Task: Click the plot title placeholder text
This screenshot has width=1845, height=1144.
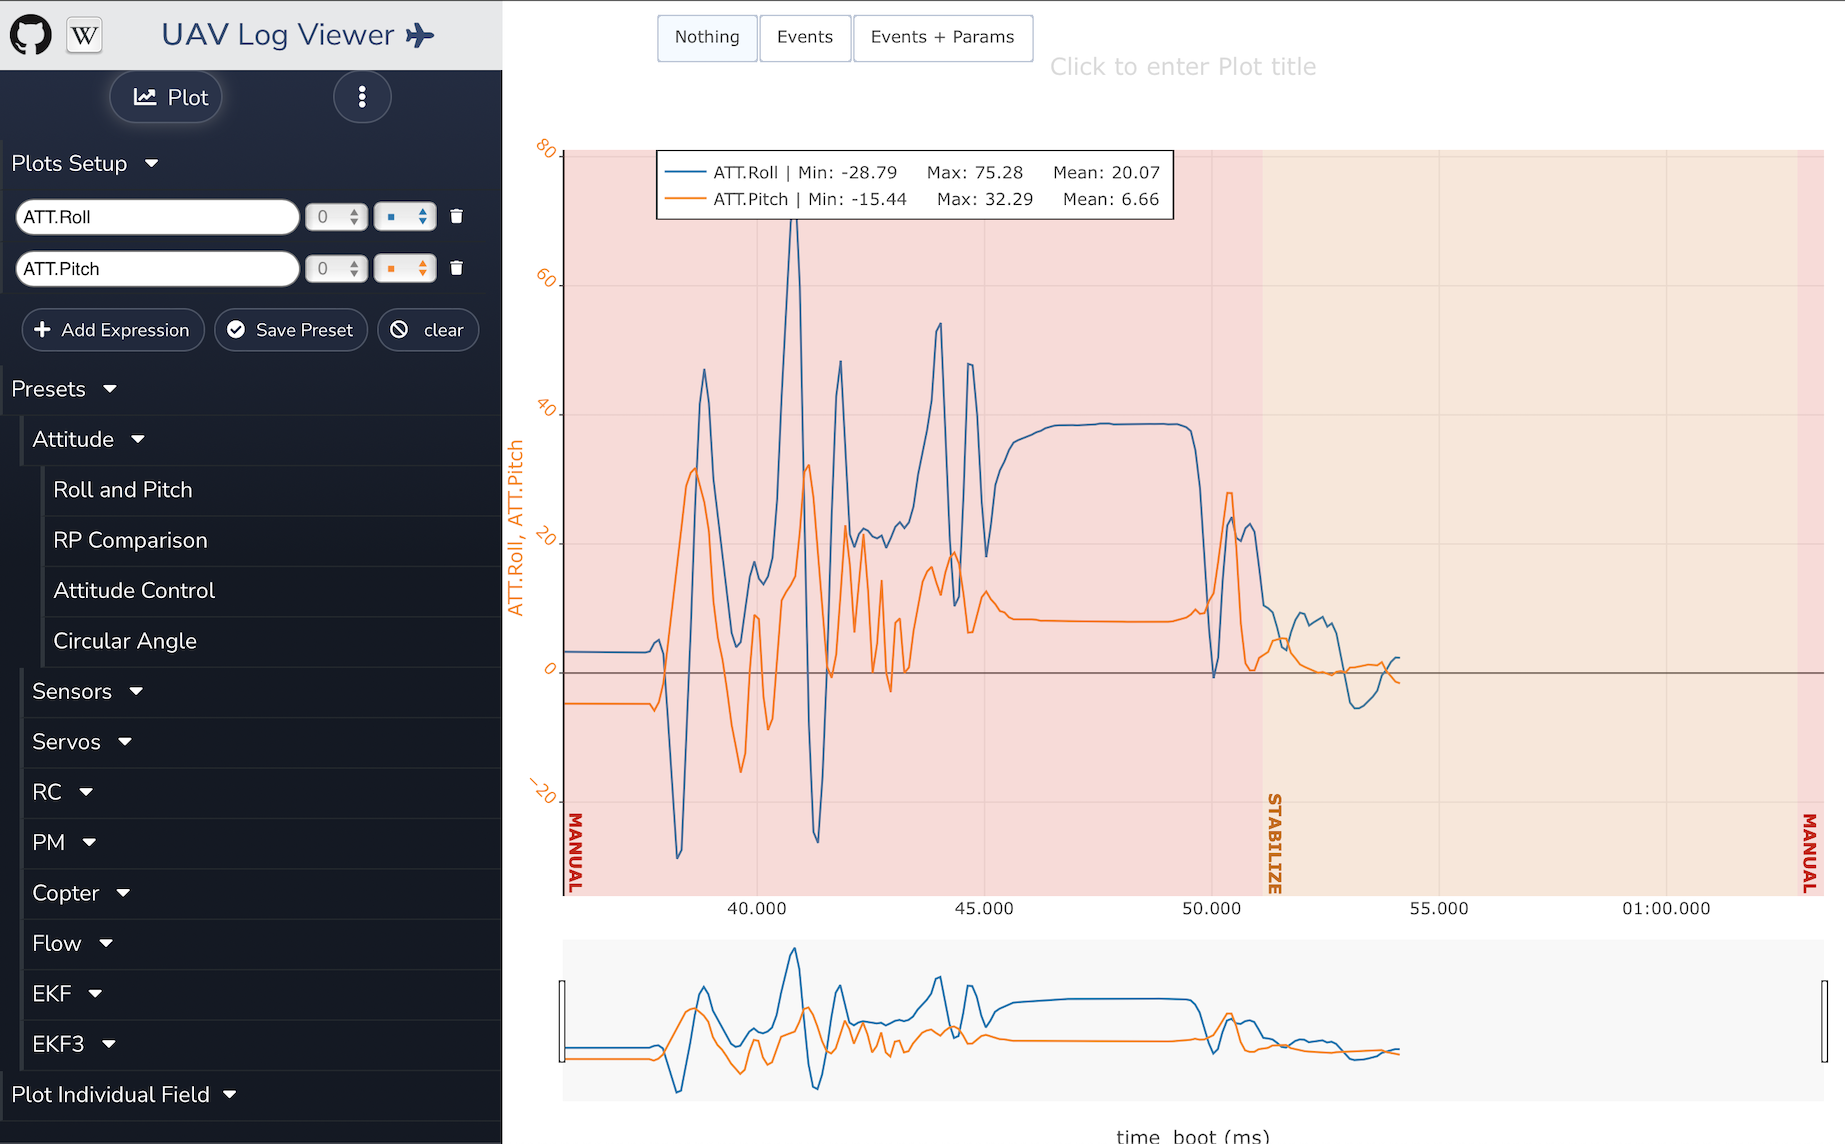Action: [x=1182, y=66]
